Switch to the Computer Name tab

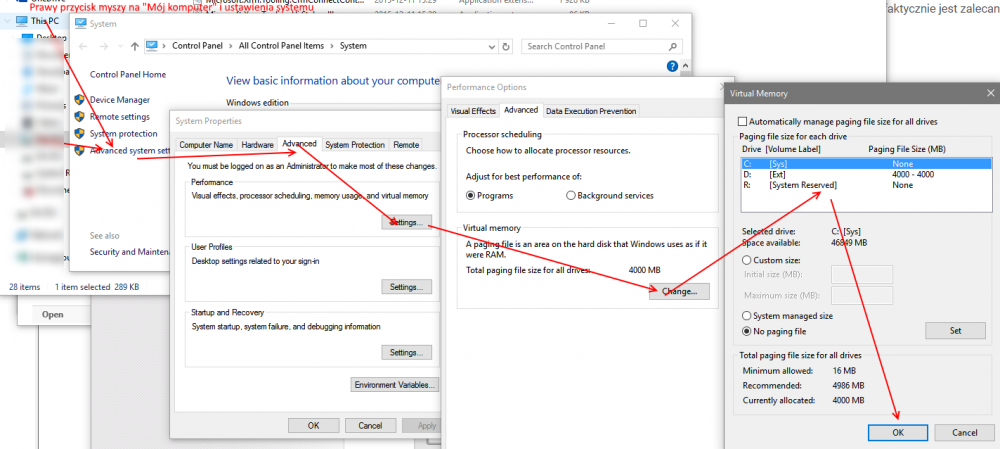[x=206, y=145]
